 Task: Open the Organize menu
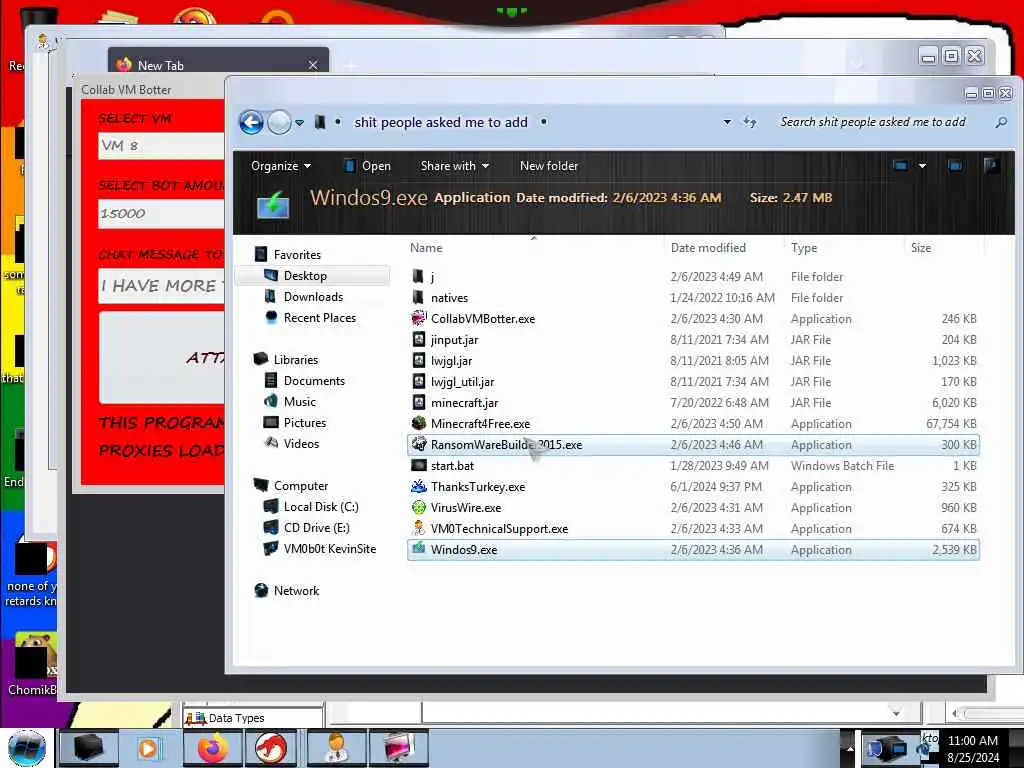click(281, 166)
